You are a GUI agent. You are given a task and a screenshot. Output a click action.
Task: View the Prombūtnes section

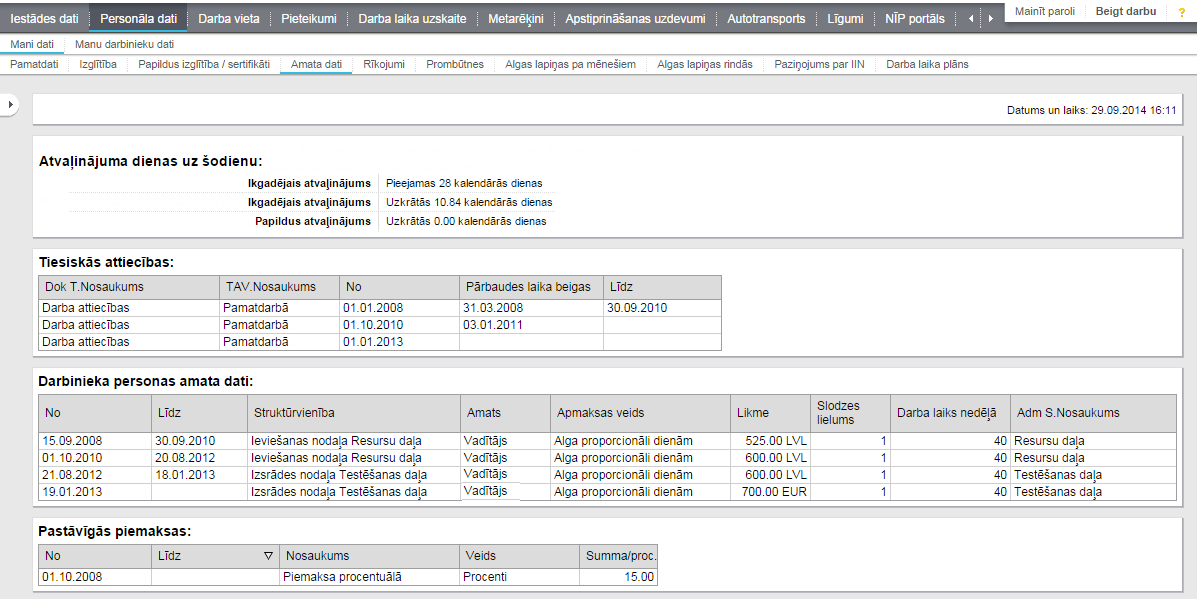(455, 64)
